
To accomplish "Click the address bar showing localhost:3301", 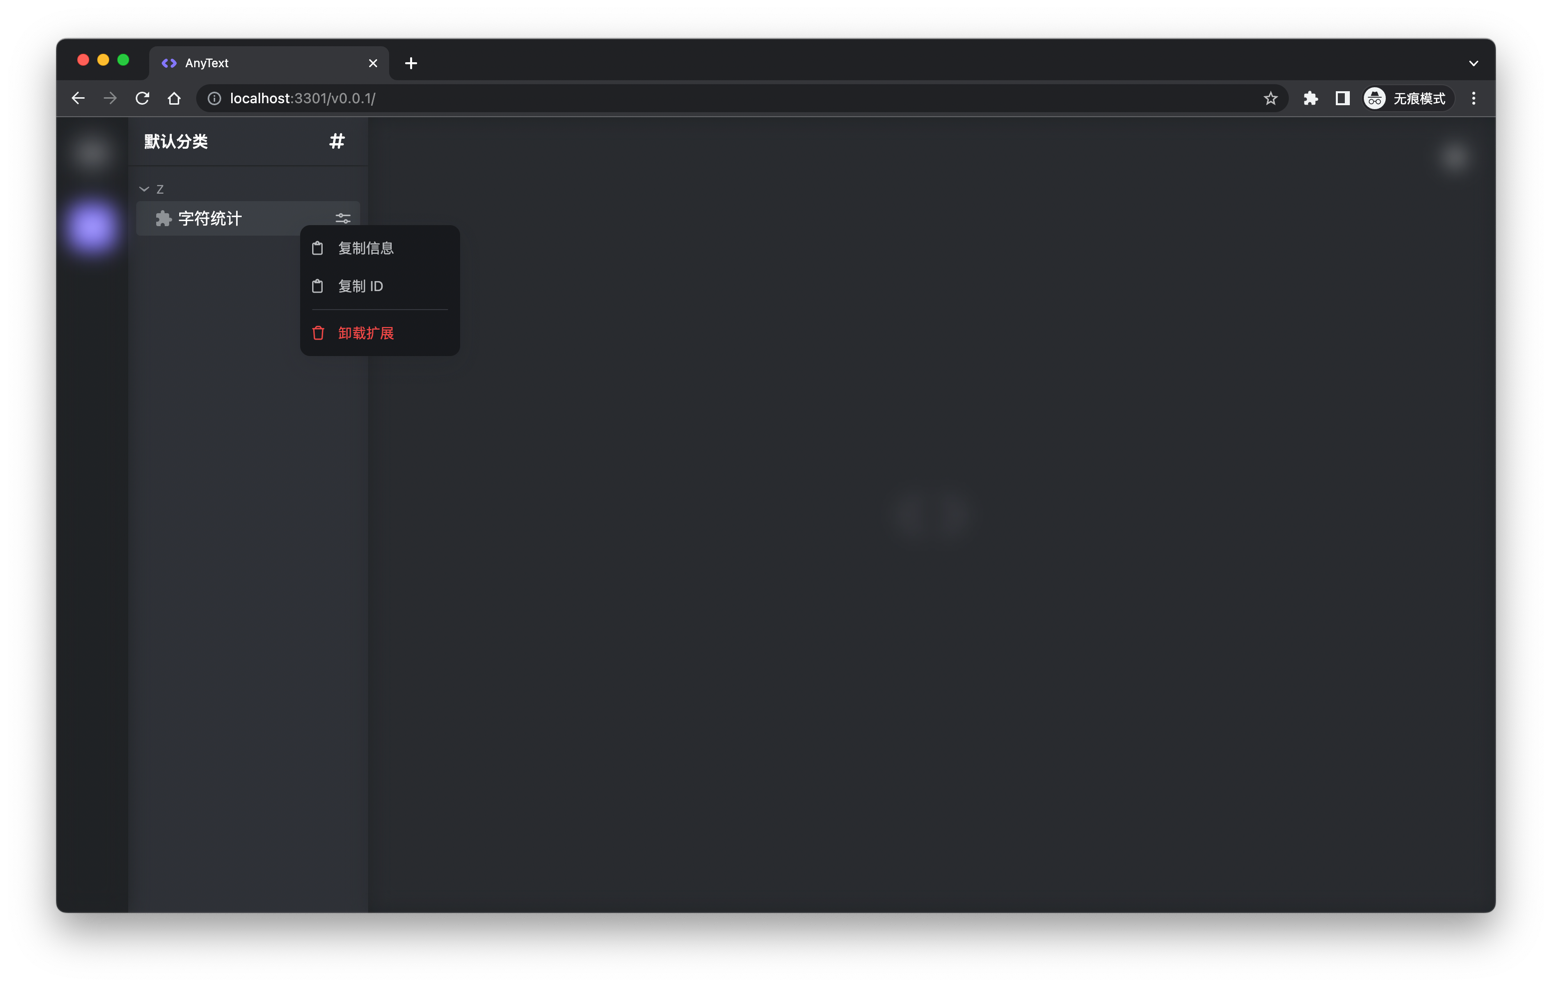I will pos(741,98).
